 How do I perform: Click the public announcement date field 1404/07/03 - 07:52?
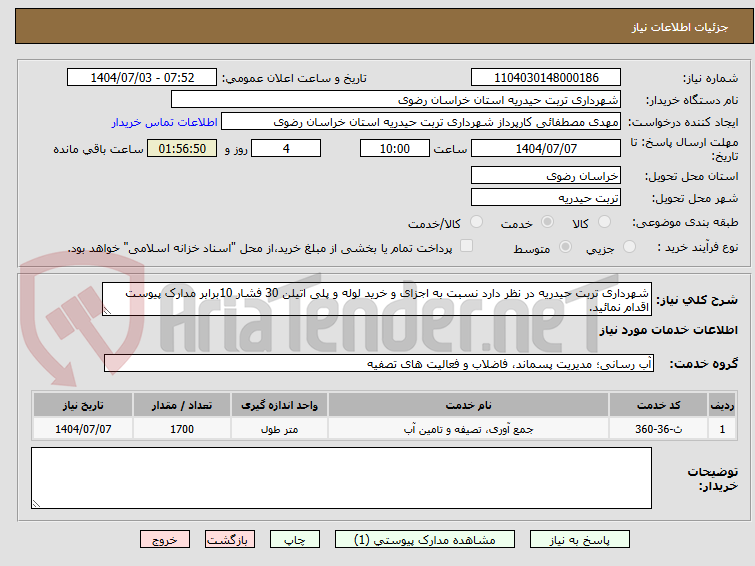point(142,78)
